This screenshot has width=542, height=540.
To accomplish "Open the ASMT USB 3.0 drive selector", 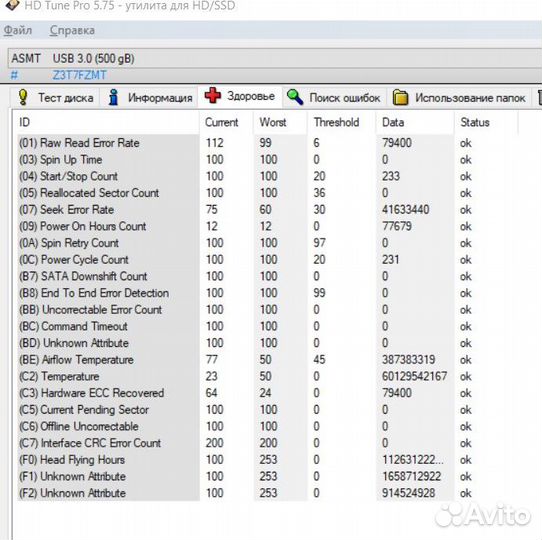I will coord(275,58).
